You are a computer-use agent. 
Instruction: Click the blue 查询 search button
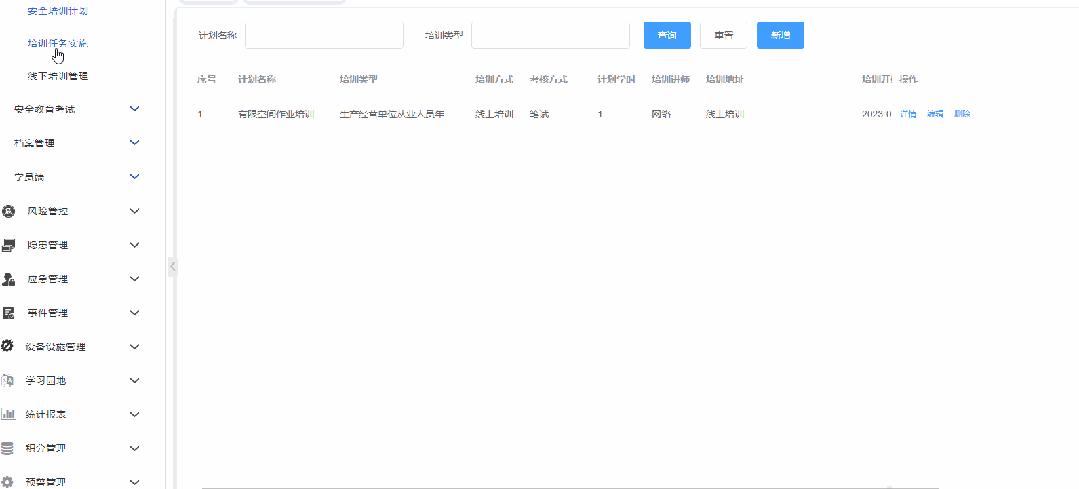point(667,35)
